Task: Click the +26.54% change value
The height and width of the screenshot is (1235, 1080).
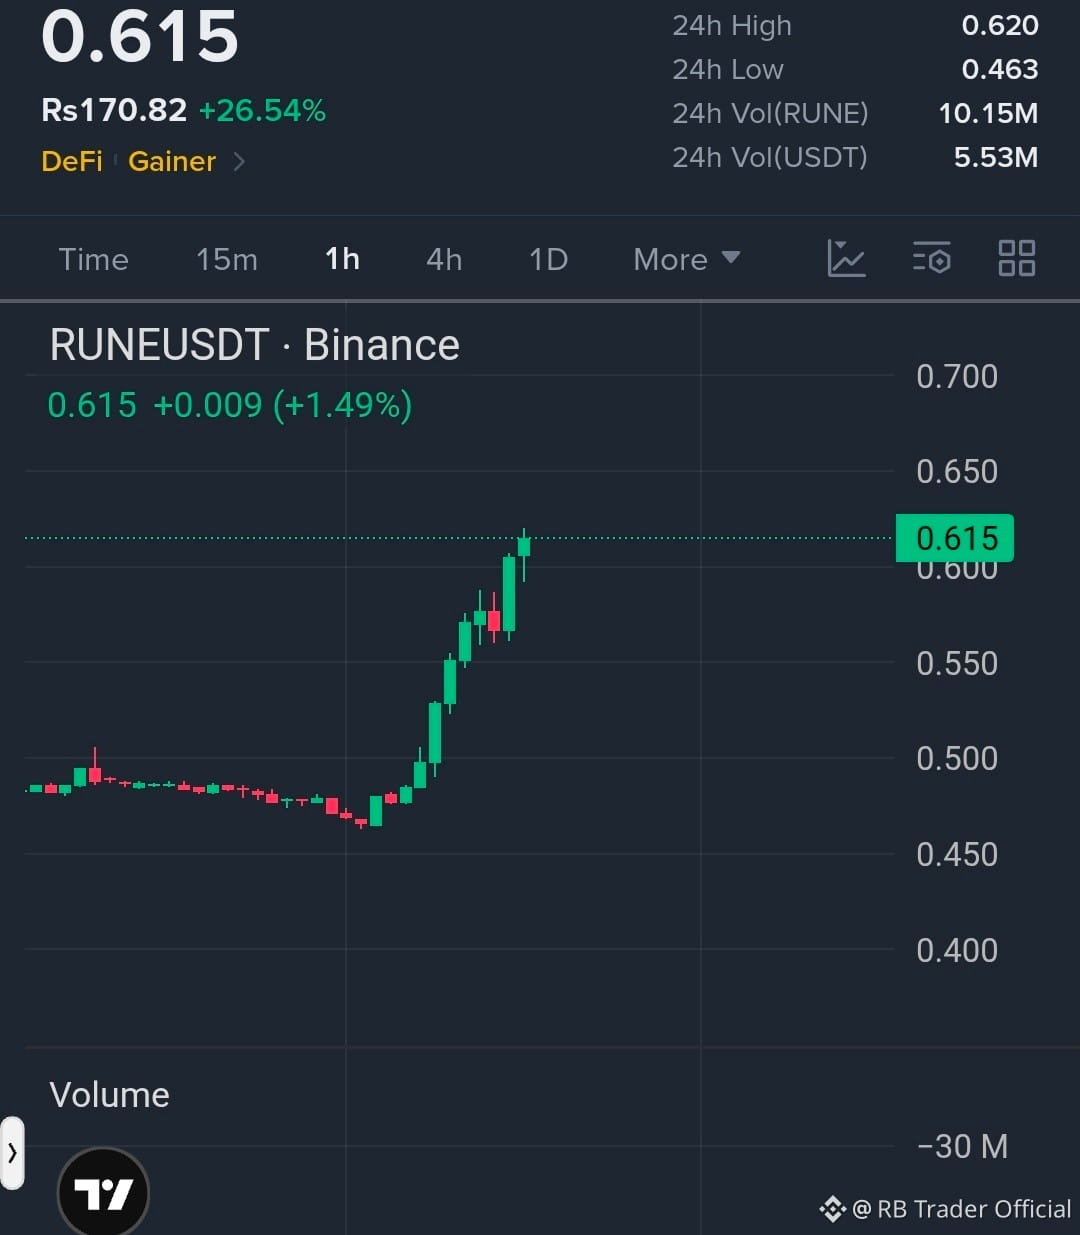Action: [263, 110]
